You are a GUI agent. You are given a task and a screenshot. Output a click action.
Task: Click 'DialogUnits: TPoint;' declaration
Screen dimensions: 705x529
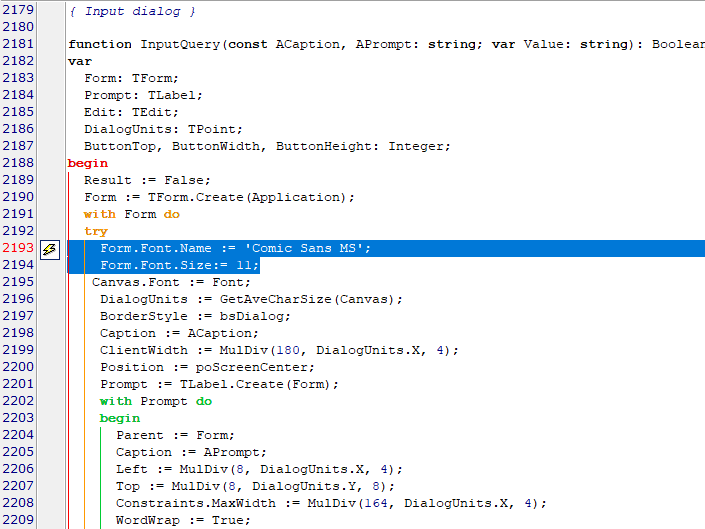click(163, 129)
